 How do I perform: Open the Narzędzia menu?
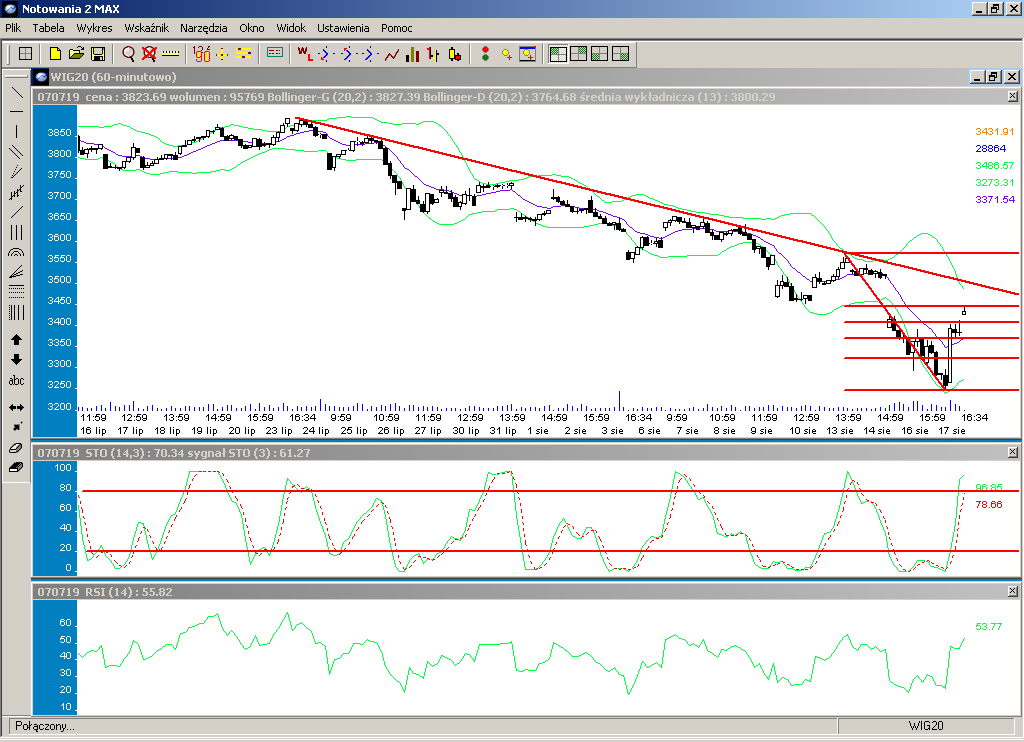tap(203, 28)
